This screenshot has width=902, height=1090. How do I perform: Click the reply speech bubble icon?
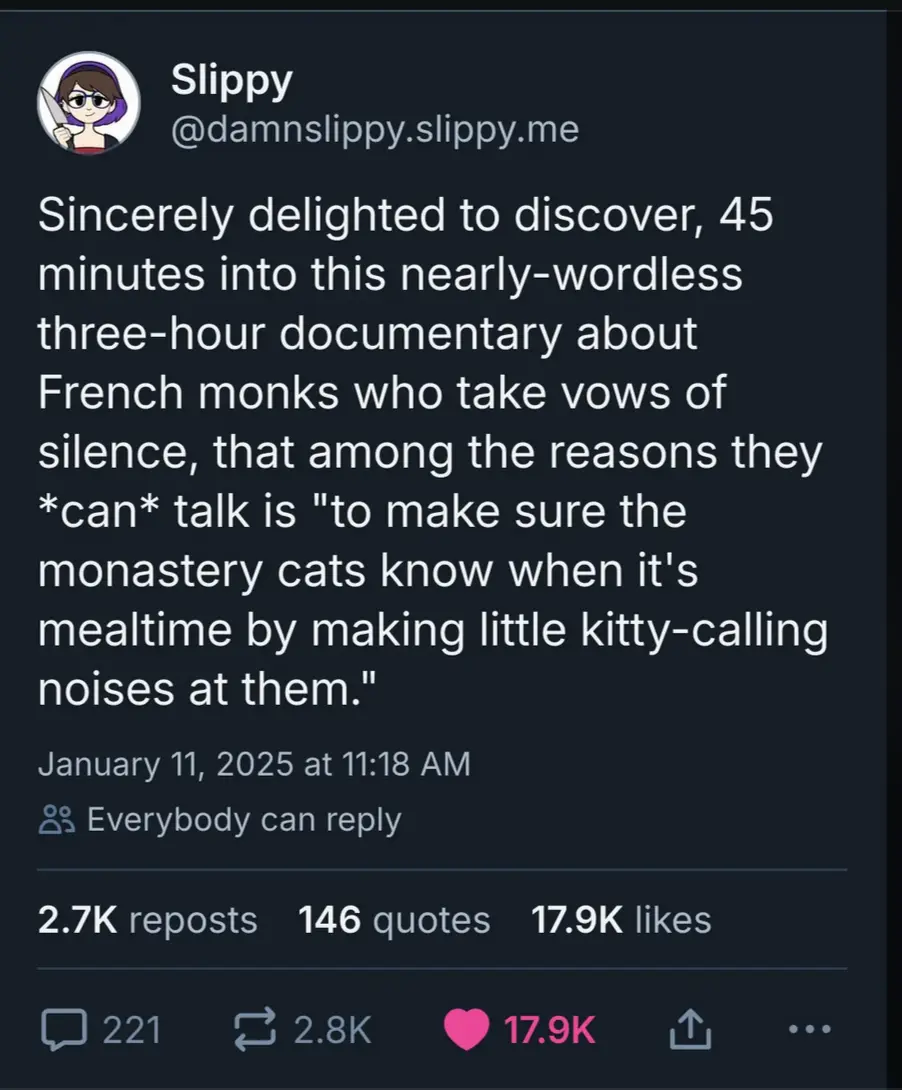tap(64, 1030)
